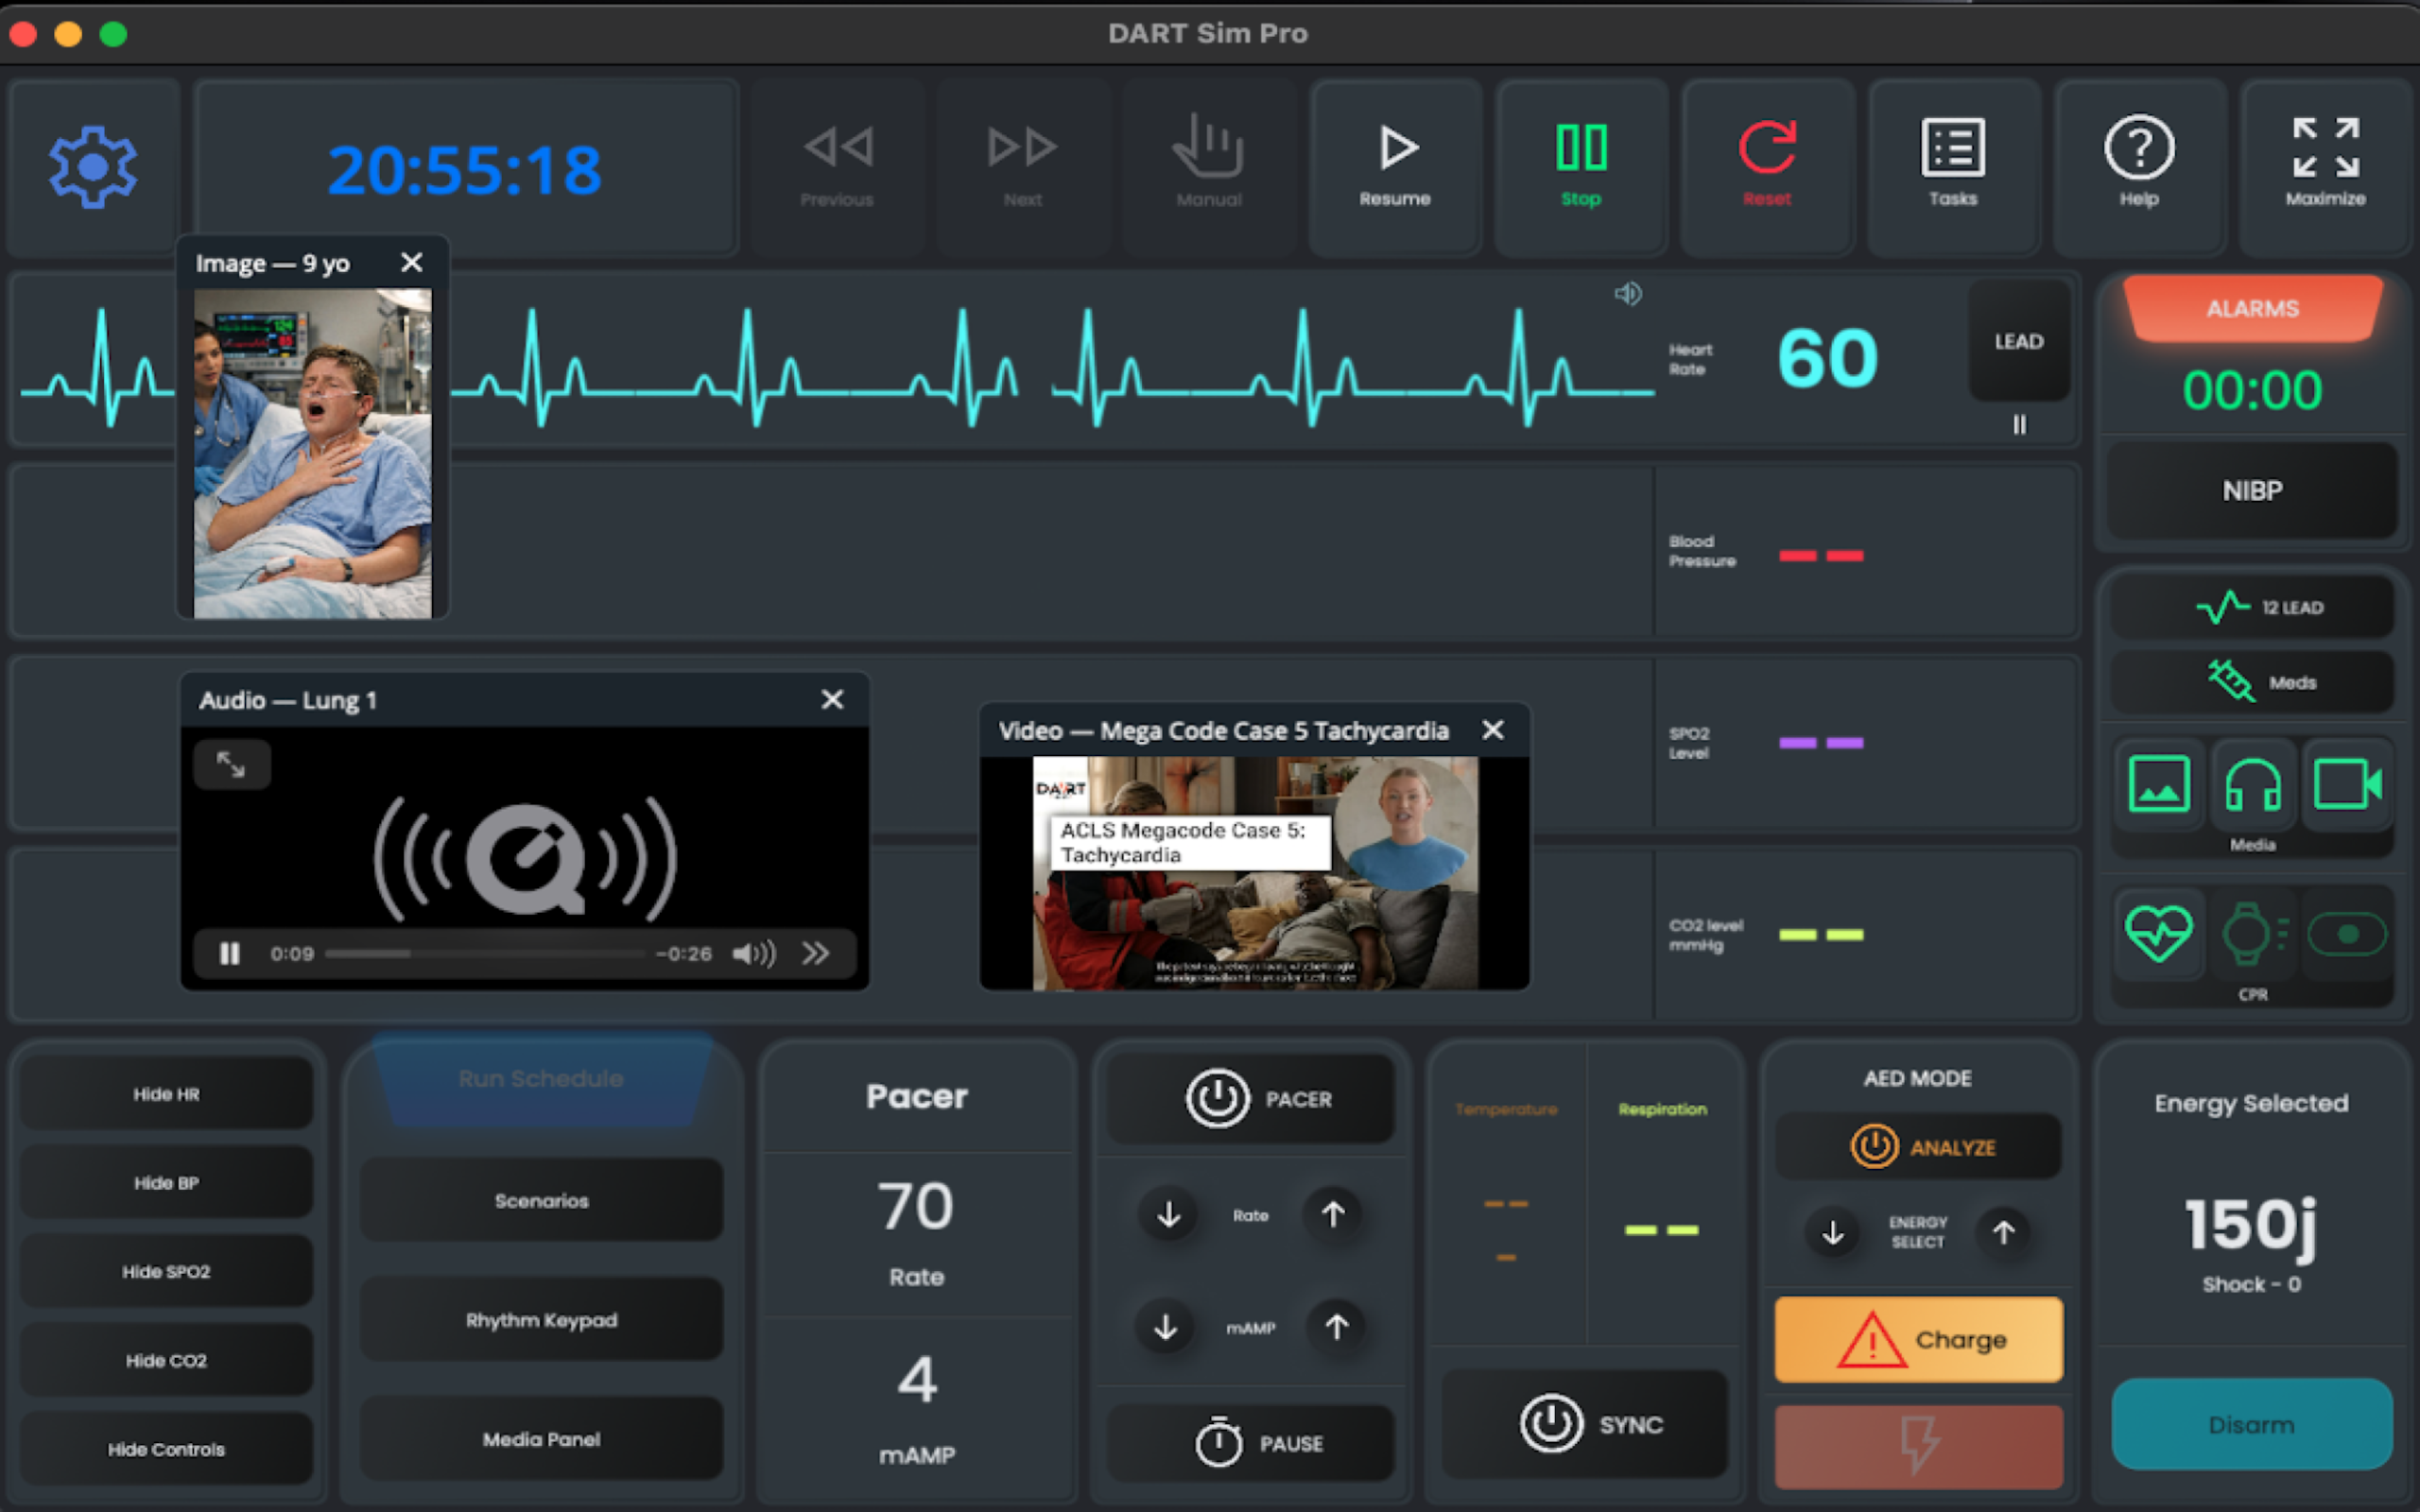Close the Audio — Lung 1 window
This screenshot has height=1512, width=2420.
click(x=832, y=700)
